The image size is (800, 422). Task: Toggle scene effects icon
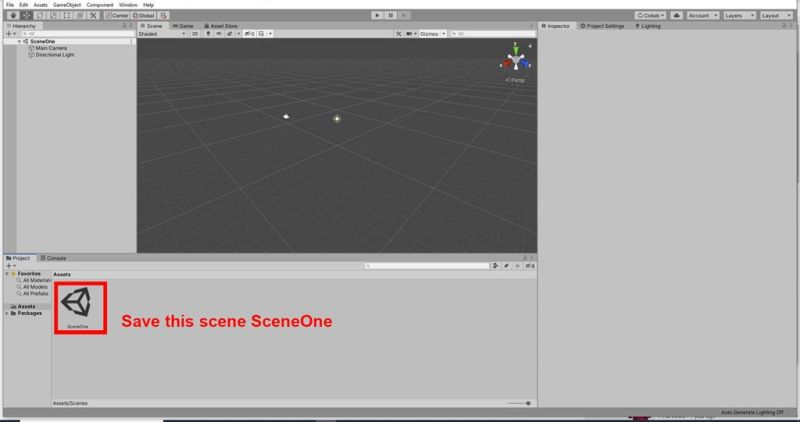coord(230,34)
